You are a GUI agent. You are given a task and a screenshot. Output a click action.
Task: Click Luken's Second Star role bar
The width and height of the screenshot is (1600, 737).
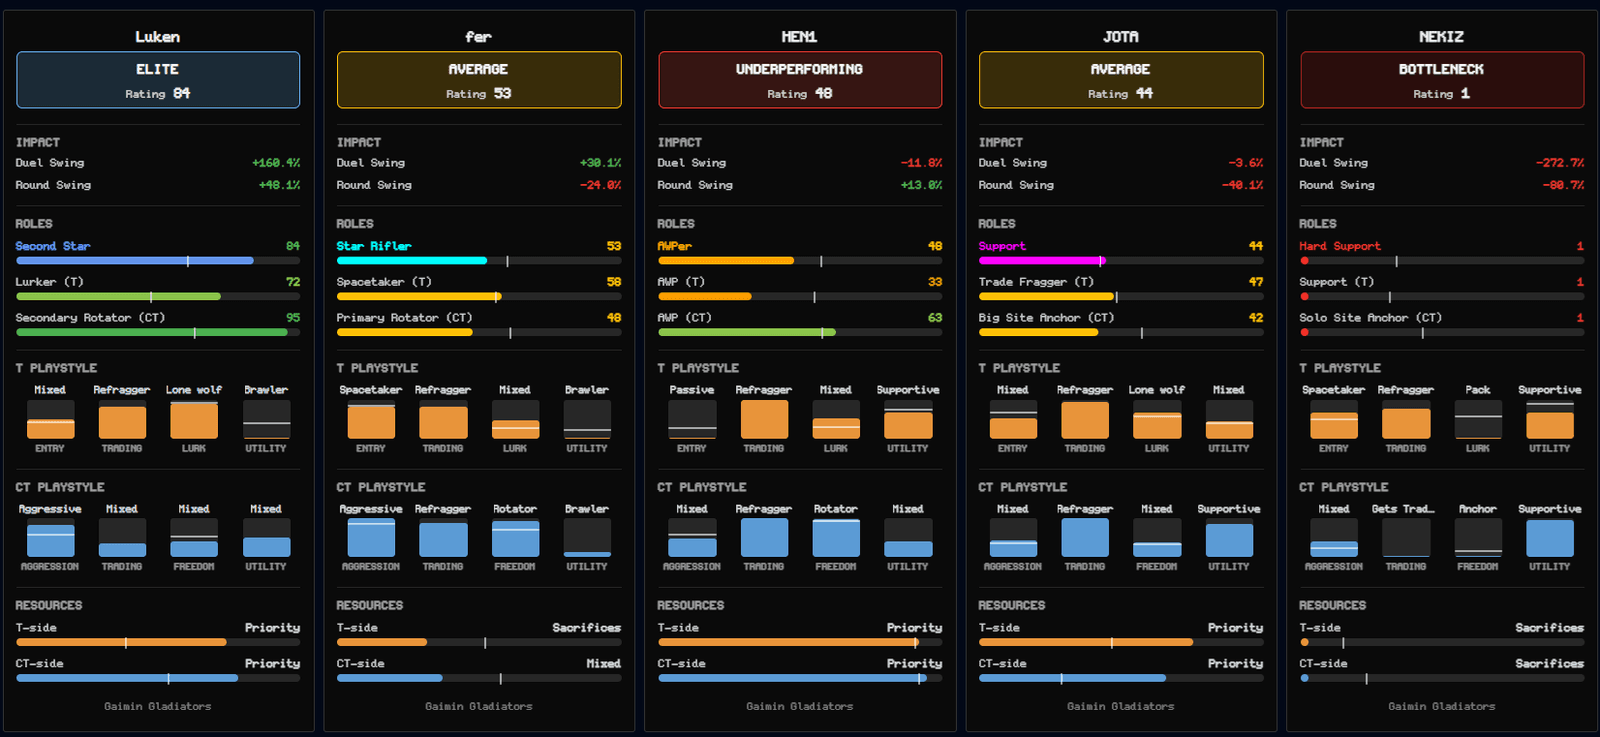pos(158,261)
